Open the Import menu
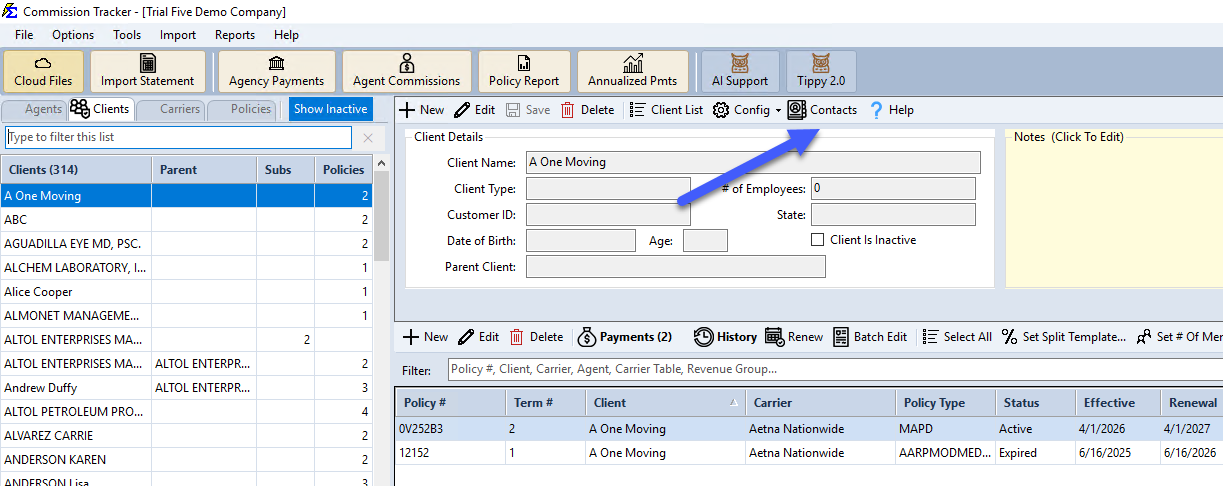 178,35
